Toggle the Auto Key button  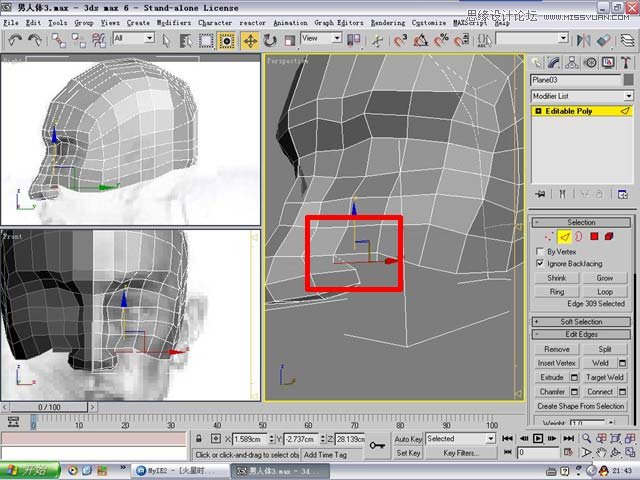point(408,439)
